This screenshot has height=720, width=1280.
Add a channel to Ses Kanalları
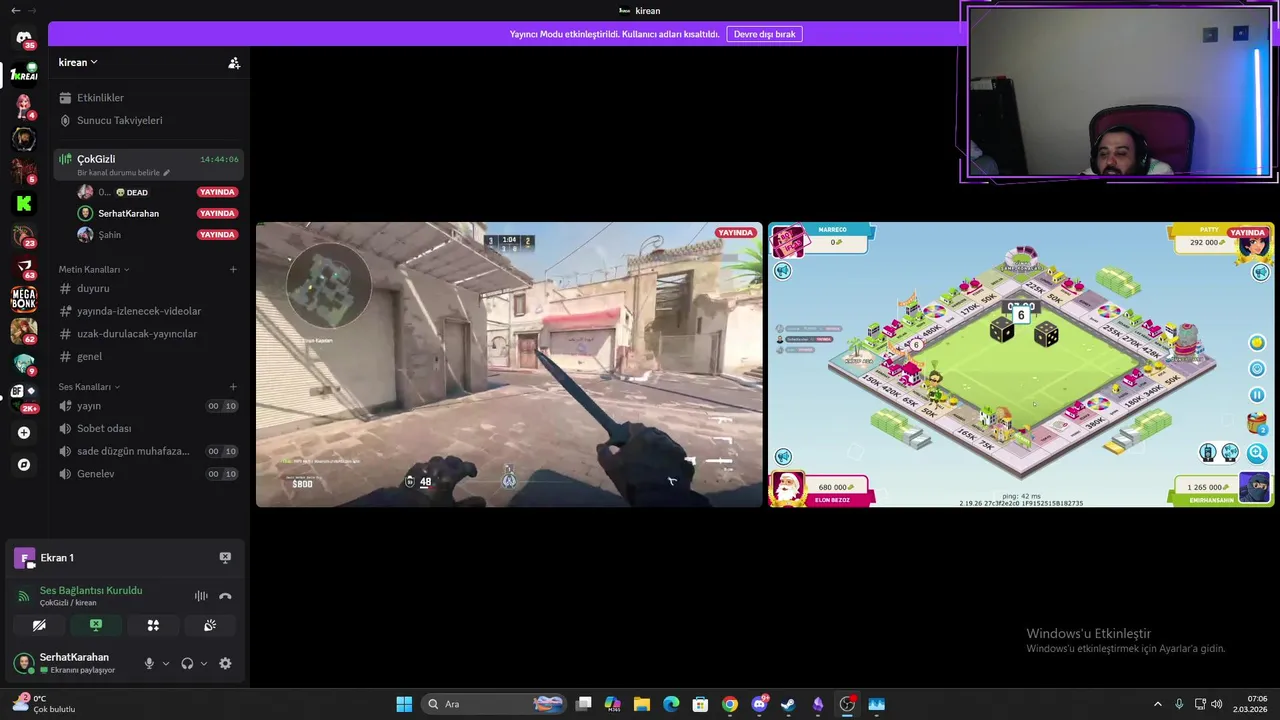[x=233, y=387]
